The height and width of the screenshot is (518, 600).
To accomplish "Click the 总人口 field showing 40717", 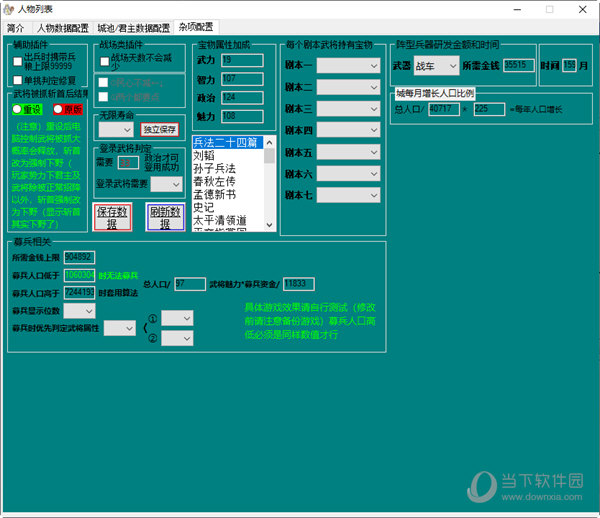I will (x=443, y=109).
